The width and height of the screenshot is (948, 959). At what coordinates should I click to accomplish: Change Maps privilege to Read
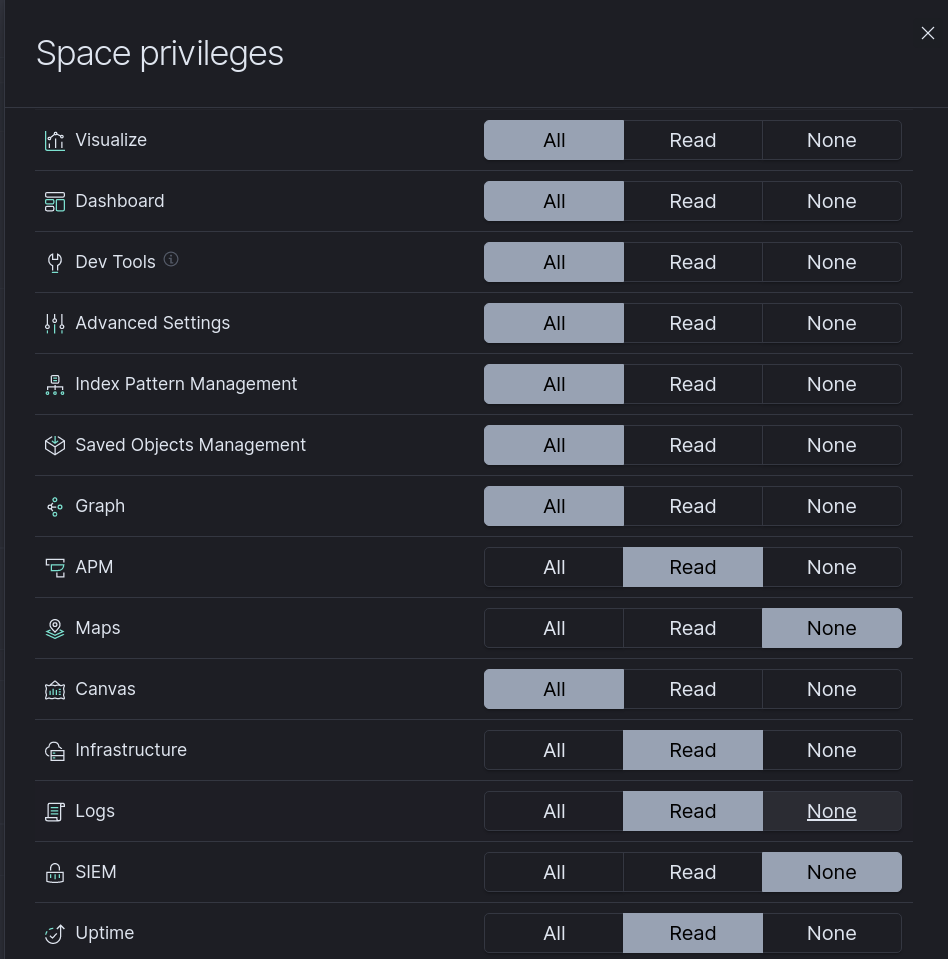coord(692,628)
